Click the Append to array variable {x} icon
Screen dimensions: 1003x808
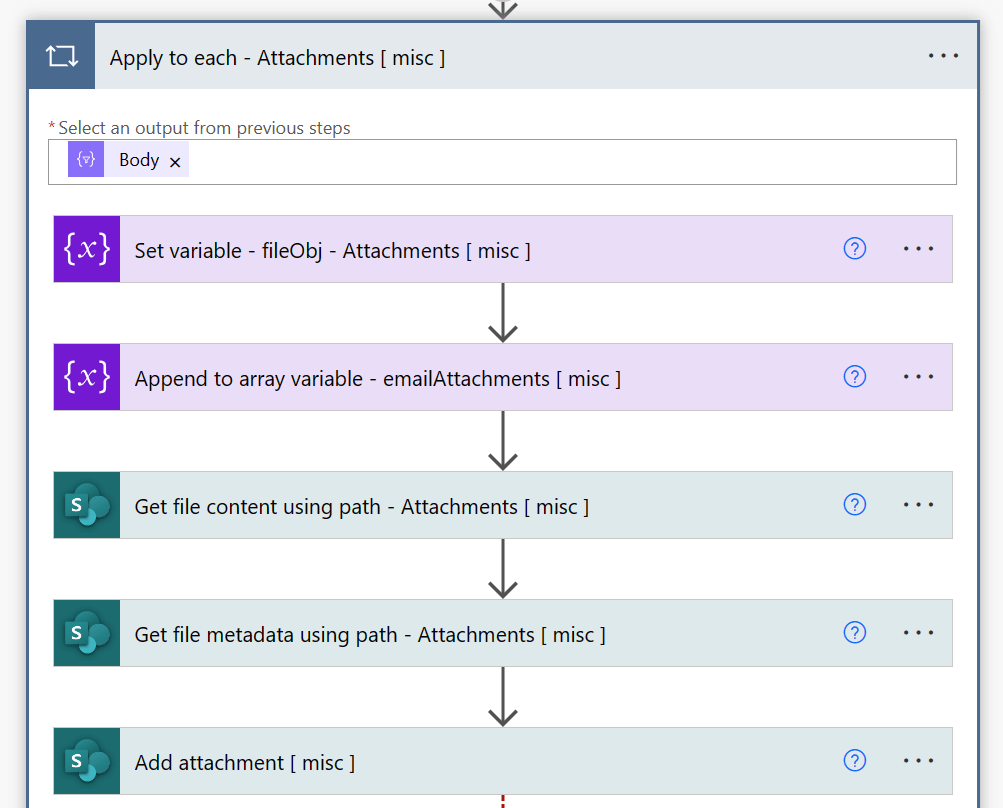point(85,377)
